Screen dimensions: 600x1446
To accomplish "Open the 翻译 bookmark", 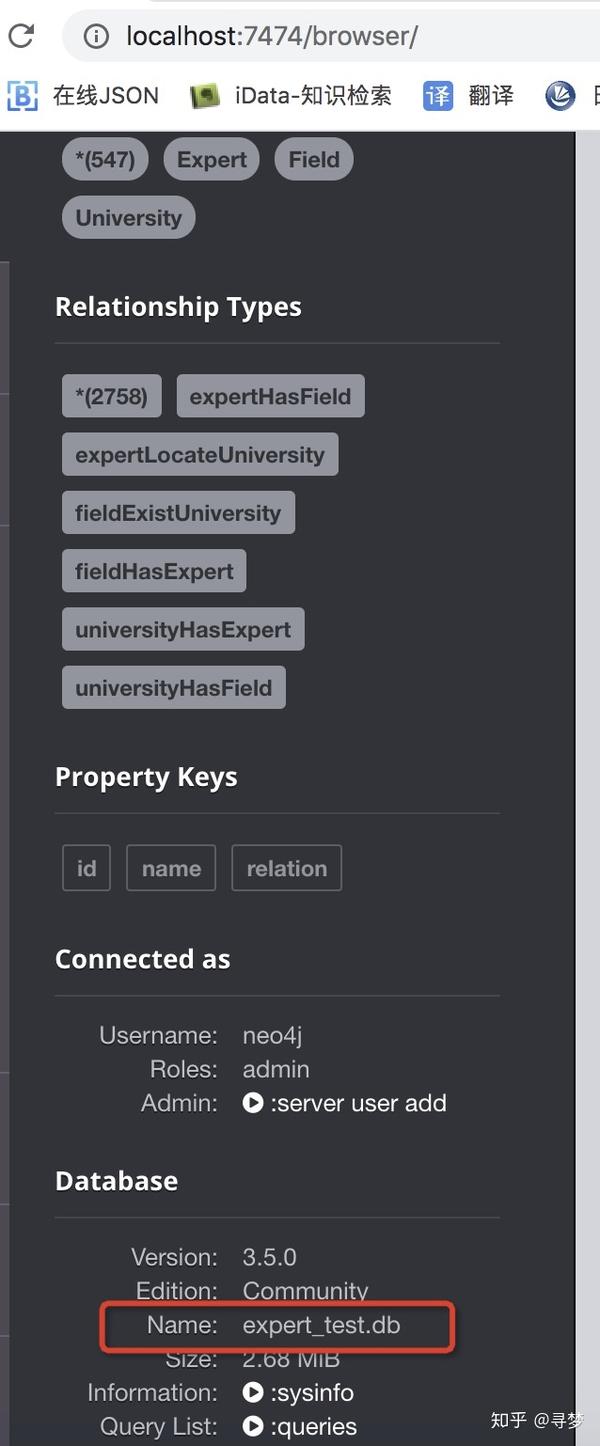I will 469,95.
